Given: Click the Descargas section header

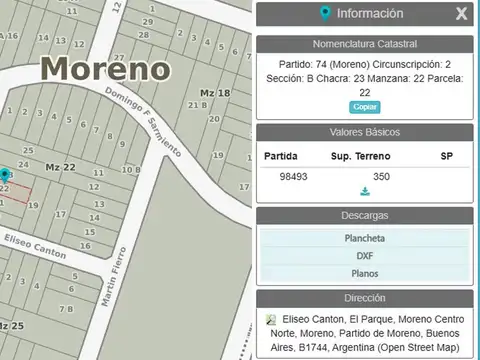Looking at the screenshot, I should coord(365,216).
